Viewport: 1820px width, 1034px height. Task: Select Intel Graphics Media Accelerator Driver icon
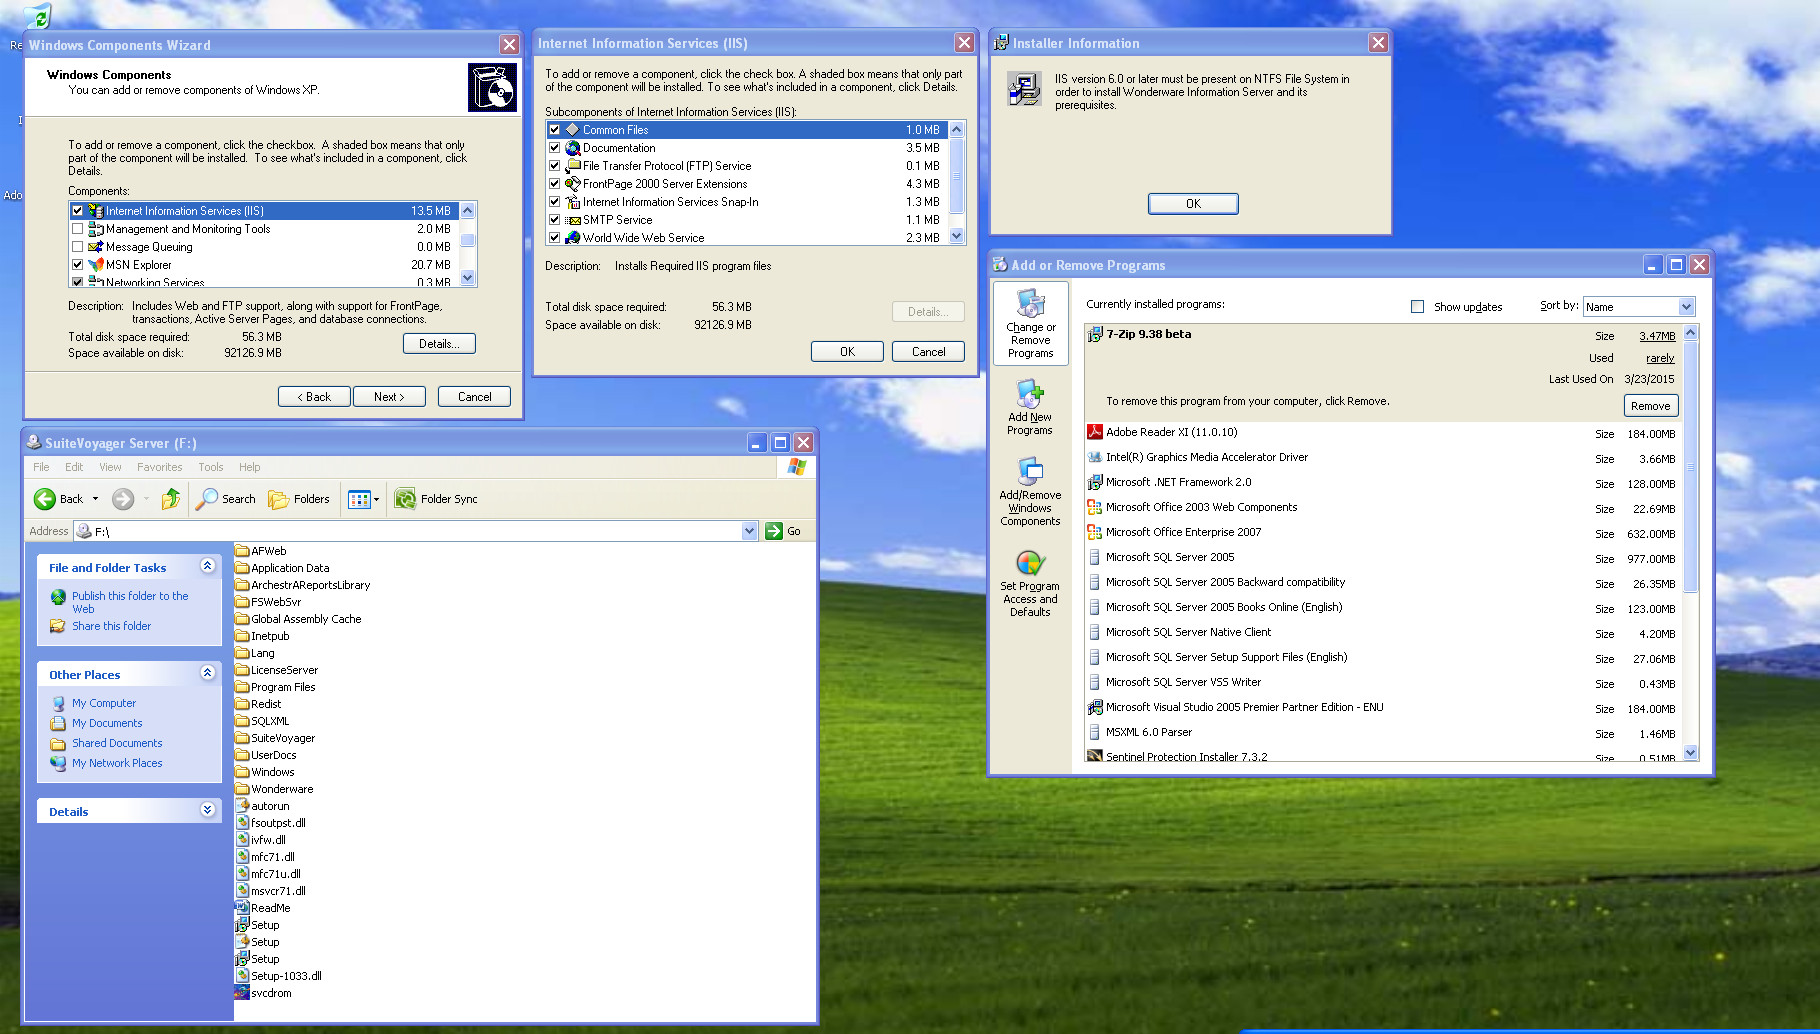tap(1095, 457)
